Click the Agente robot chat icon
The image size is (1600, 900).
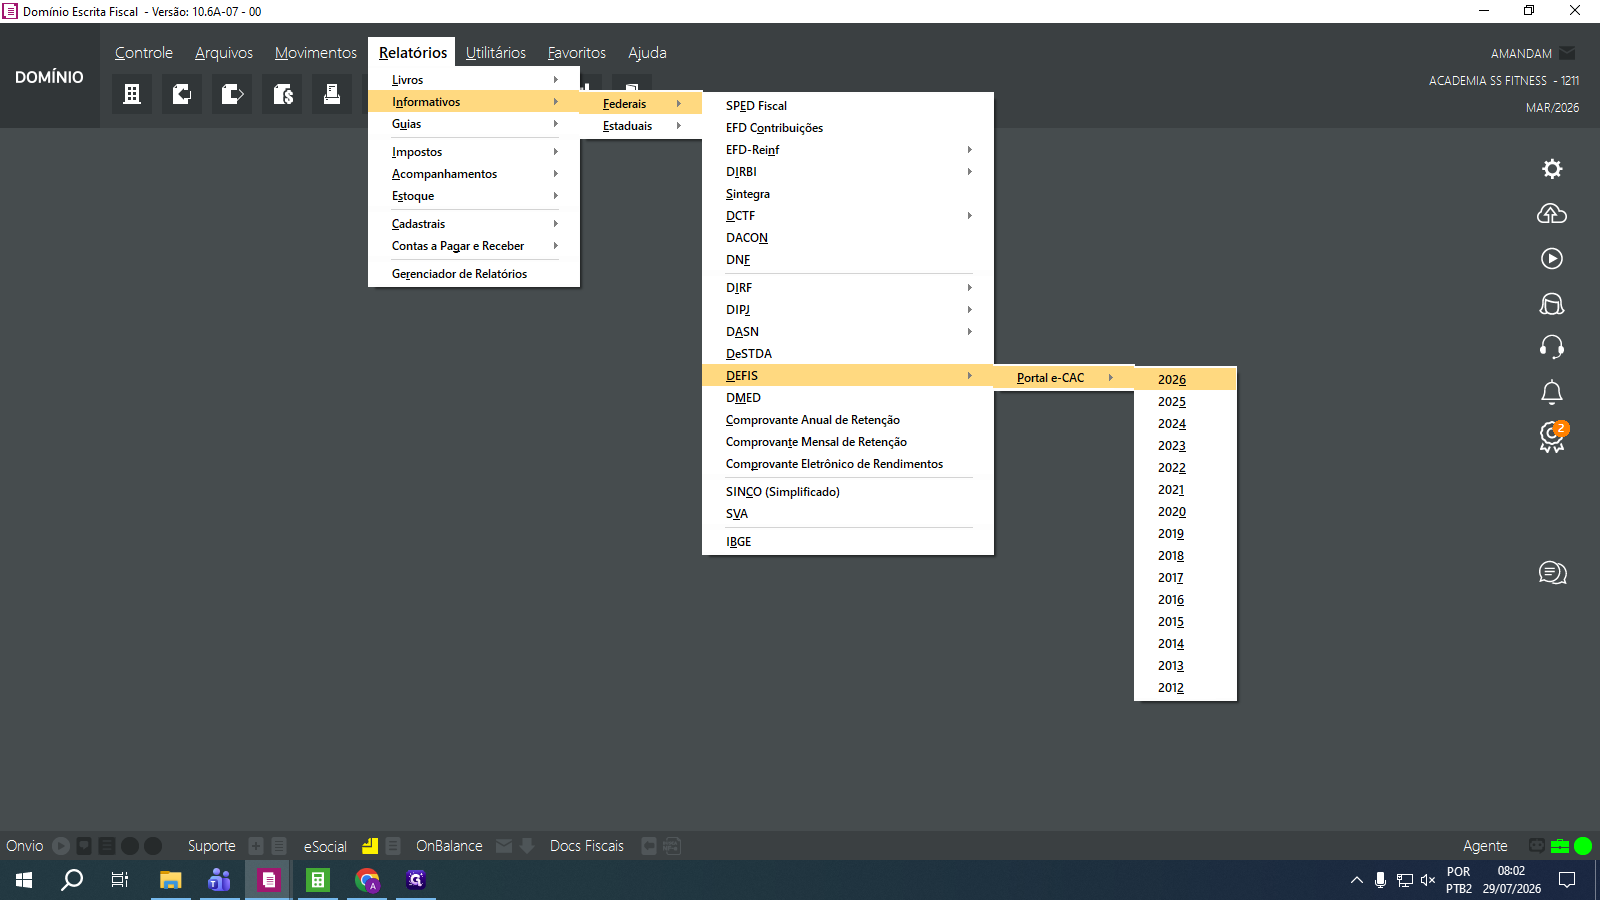pyautogui.click(x=1537, y=846)
